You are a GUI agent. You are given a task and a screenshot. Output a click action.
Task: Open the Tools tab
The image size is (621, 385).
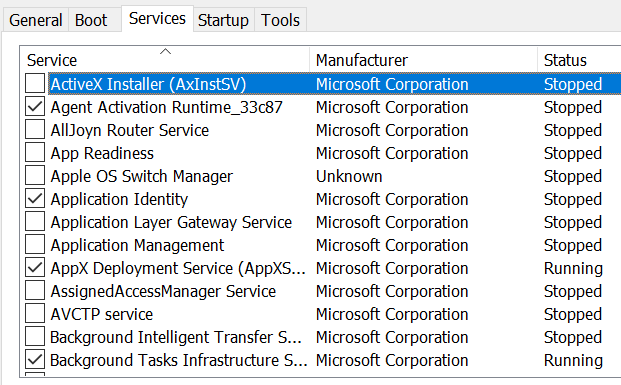coord(280,20)
